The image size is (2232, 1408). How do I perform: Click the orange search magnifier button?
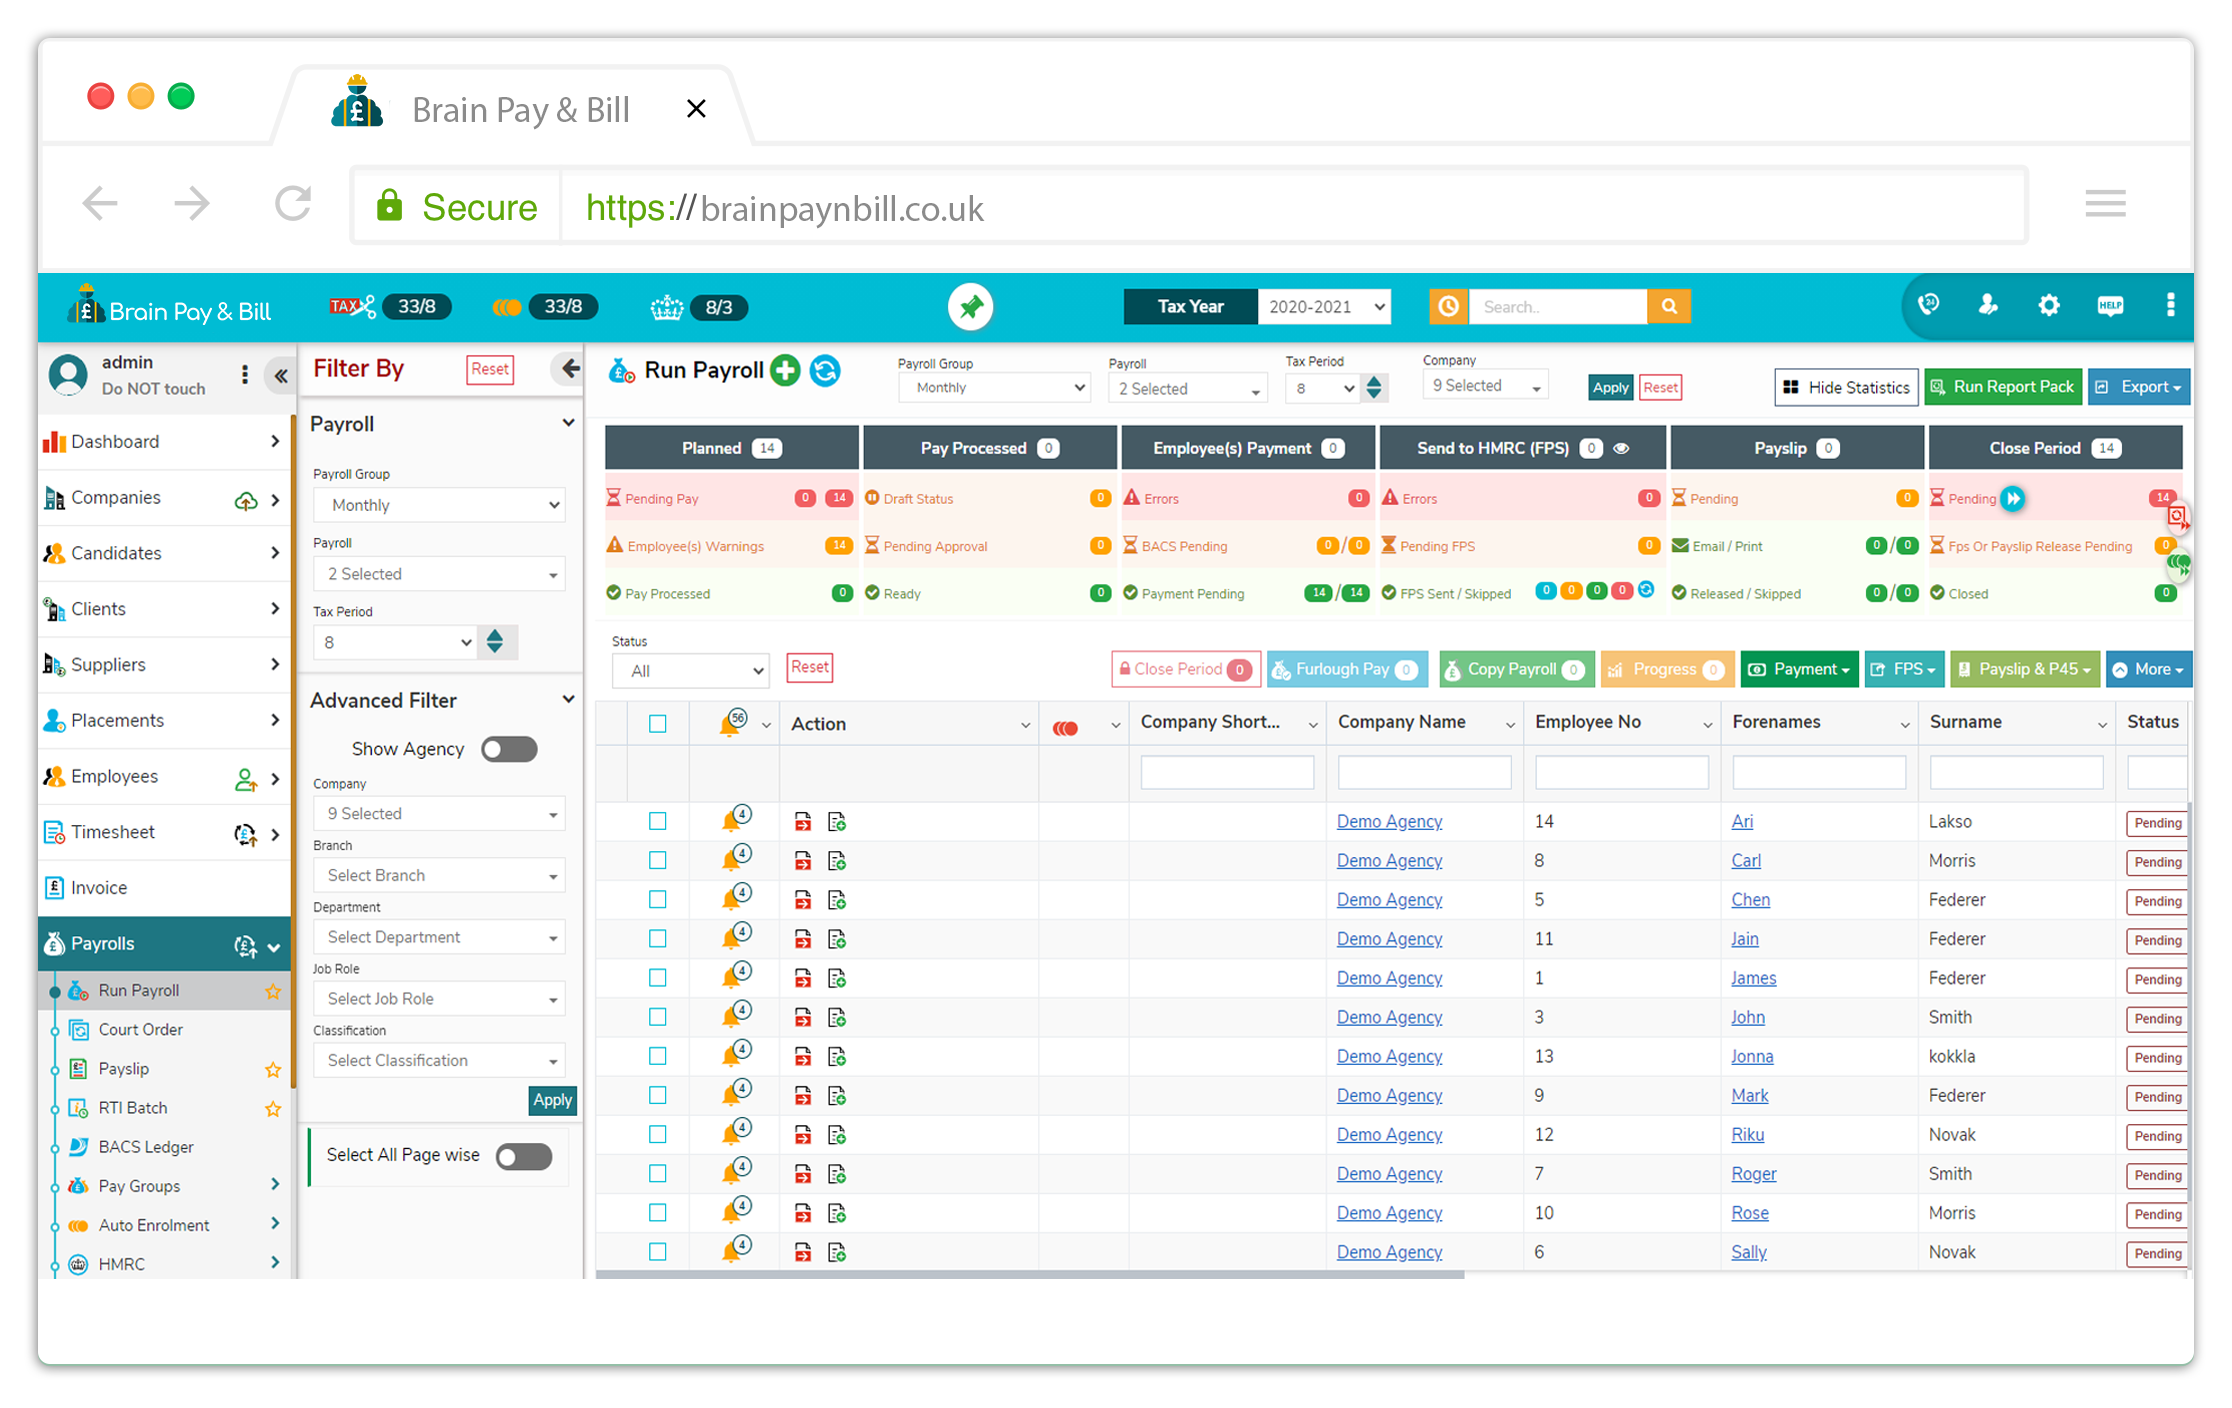1669,306
